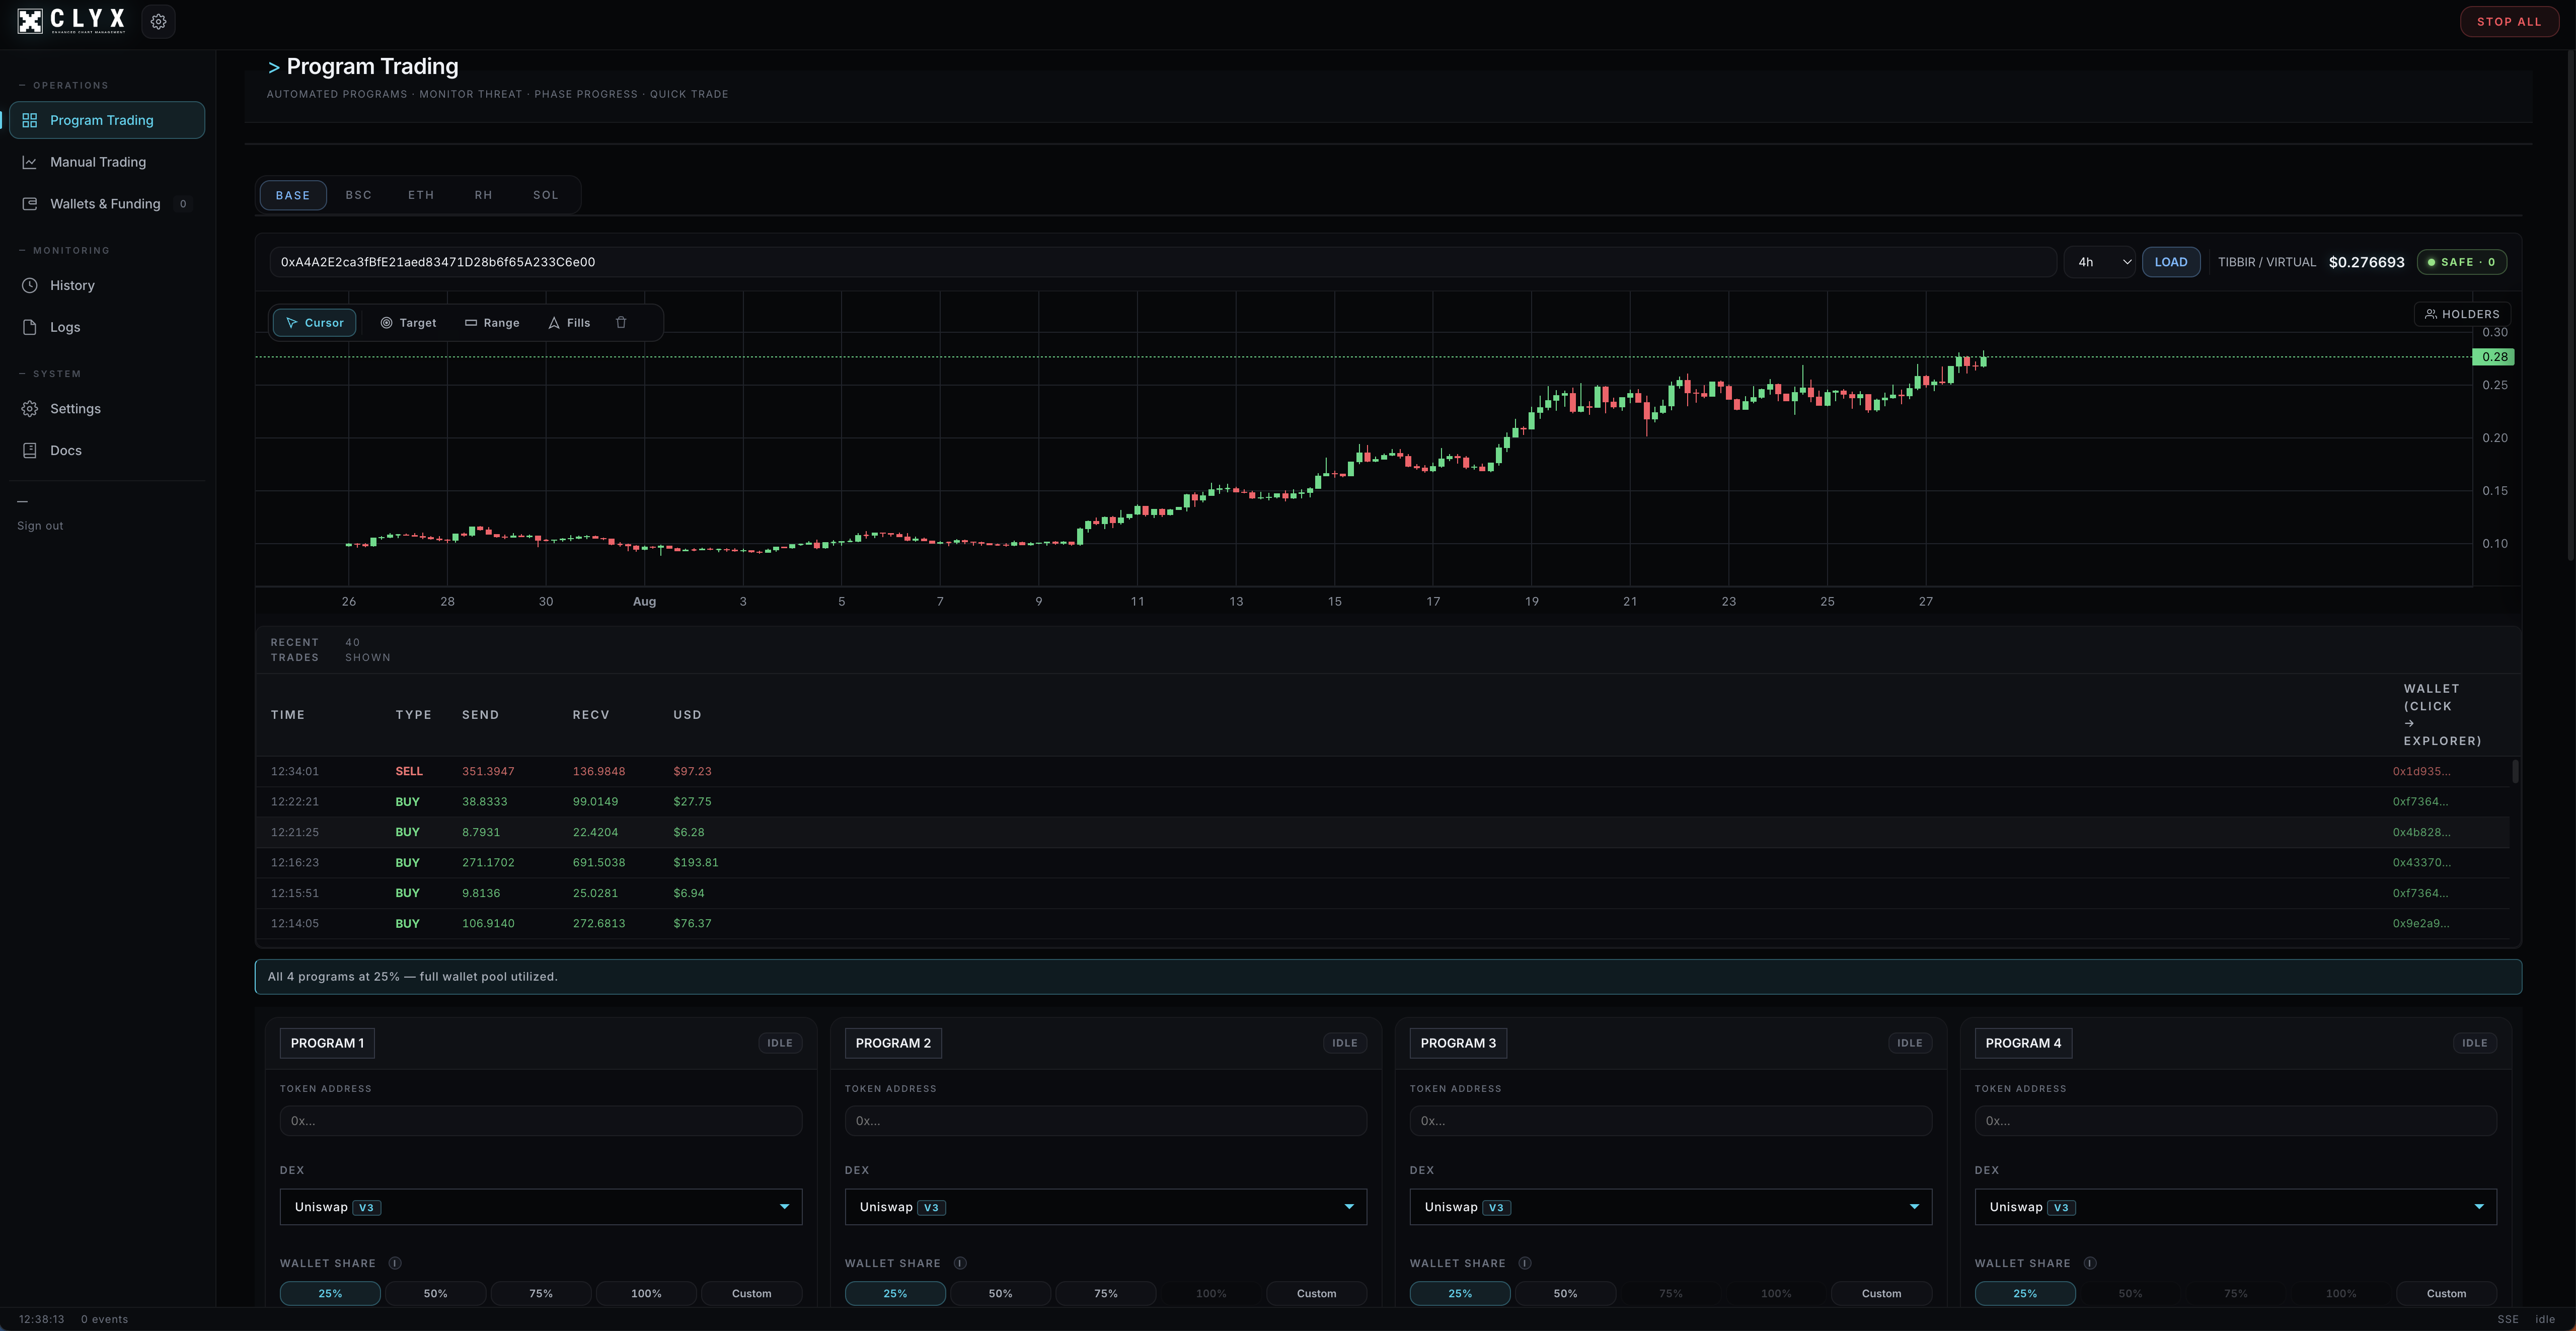The width and height of the screenshot is (2576, 1331).
Task: Switch to the BSC chain tab
Action: click(x=359, y=195)
